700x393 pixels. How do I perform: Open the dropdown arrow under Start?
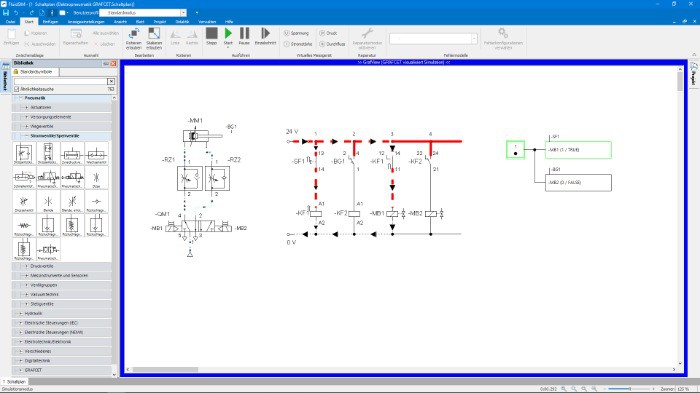point(228,47)
